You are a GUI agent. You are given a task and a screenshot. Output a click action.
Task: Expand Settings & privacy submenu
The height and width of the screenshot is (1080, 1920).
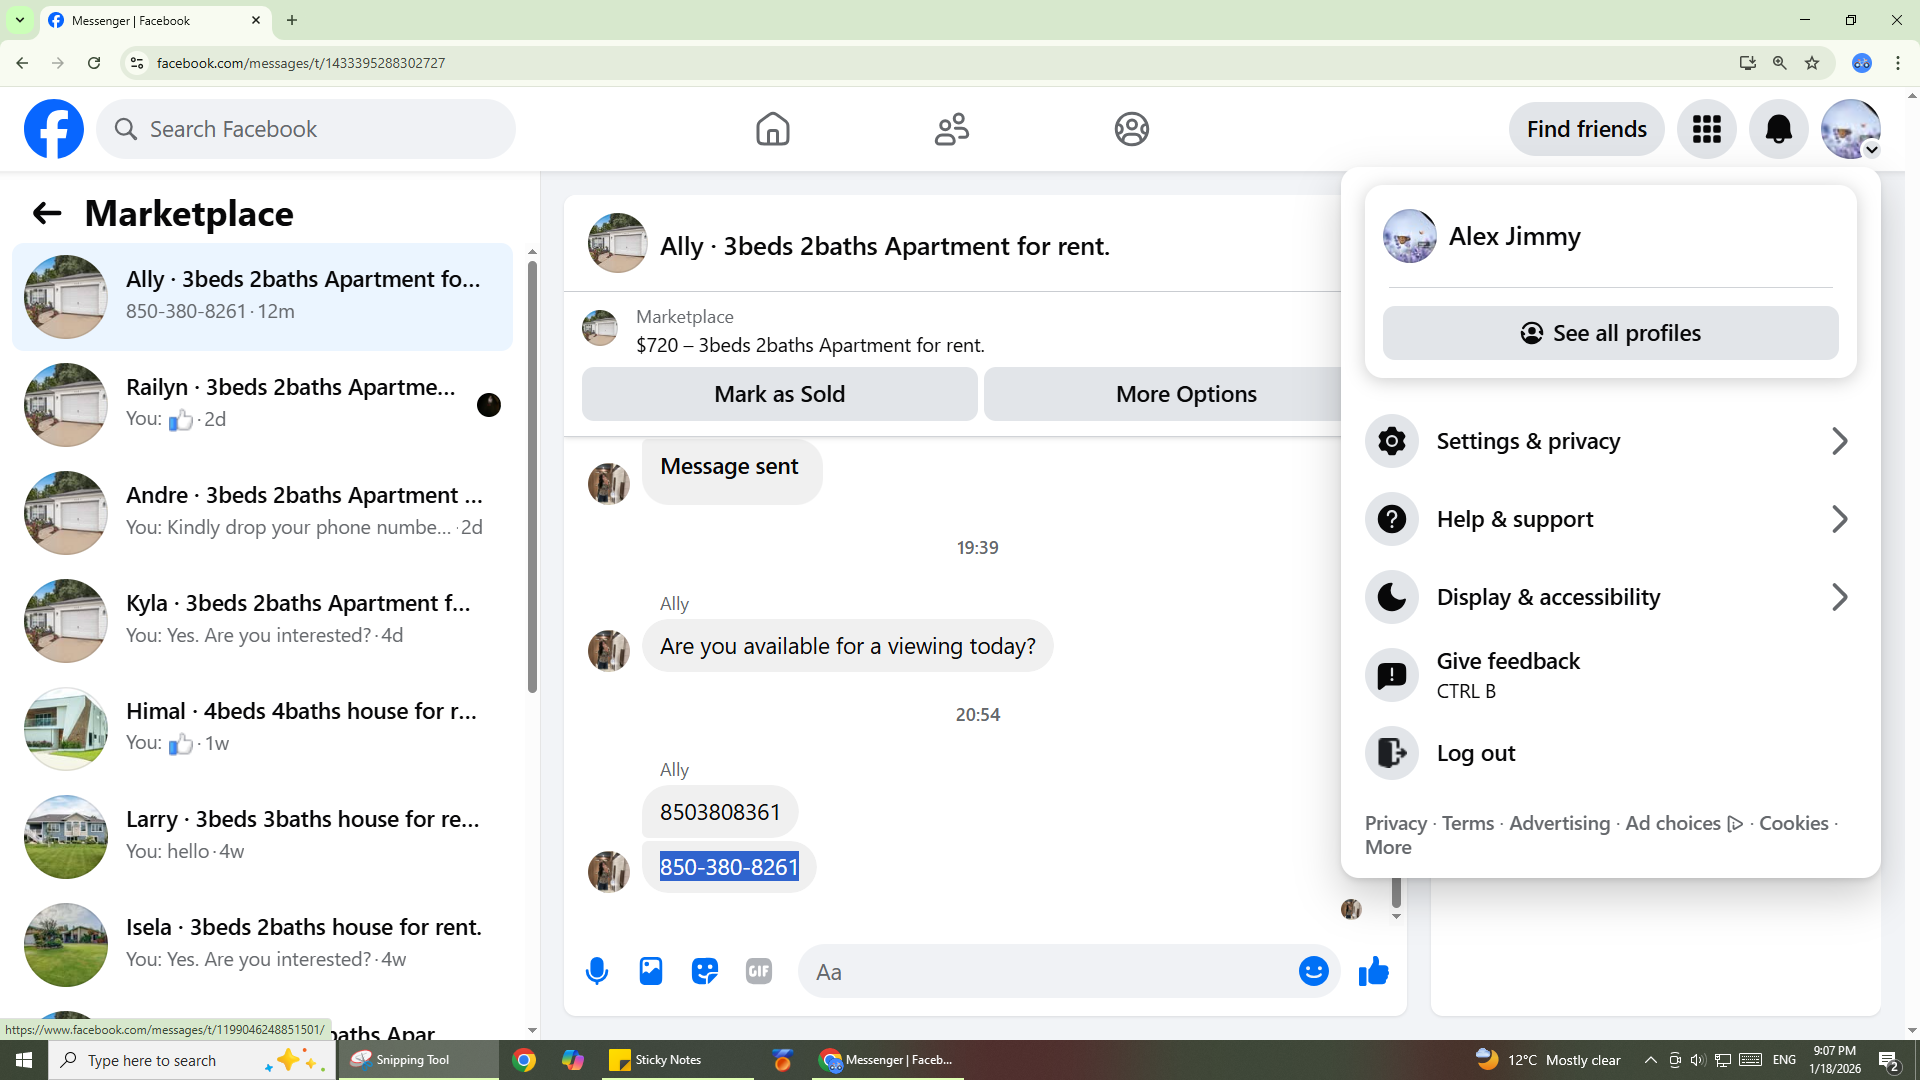coord(1610,441)
